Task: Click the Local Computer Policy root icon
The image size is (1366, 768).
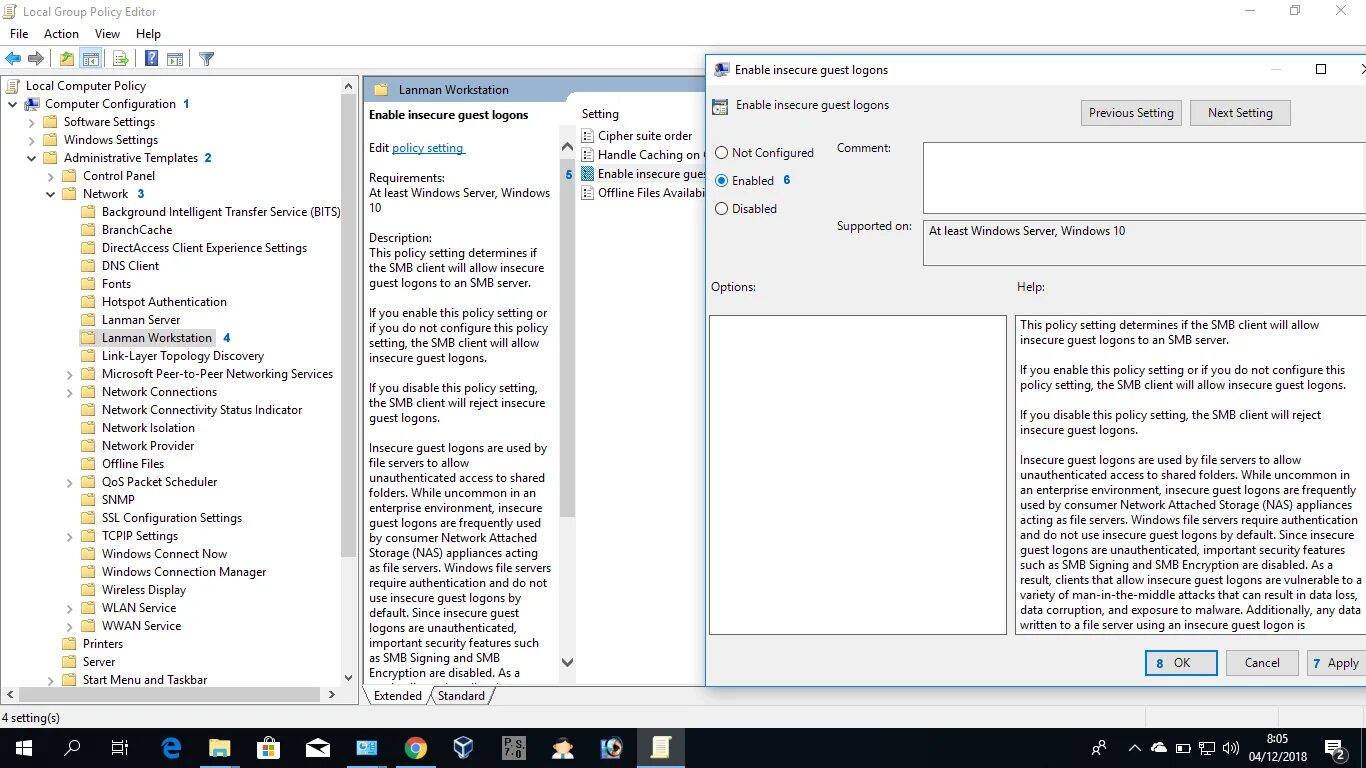Action: tap(14, 86)
